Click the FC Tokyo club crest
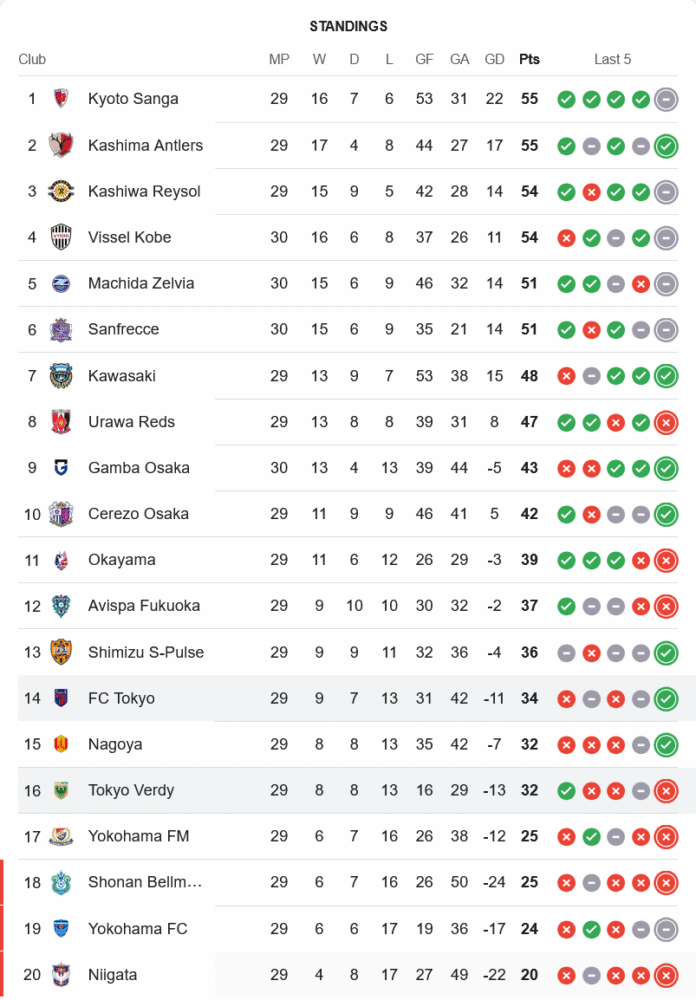The width and height of the screenshot is (696, 1000). (x=61, y=698)
